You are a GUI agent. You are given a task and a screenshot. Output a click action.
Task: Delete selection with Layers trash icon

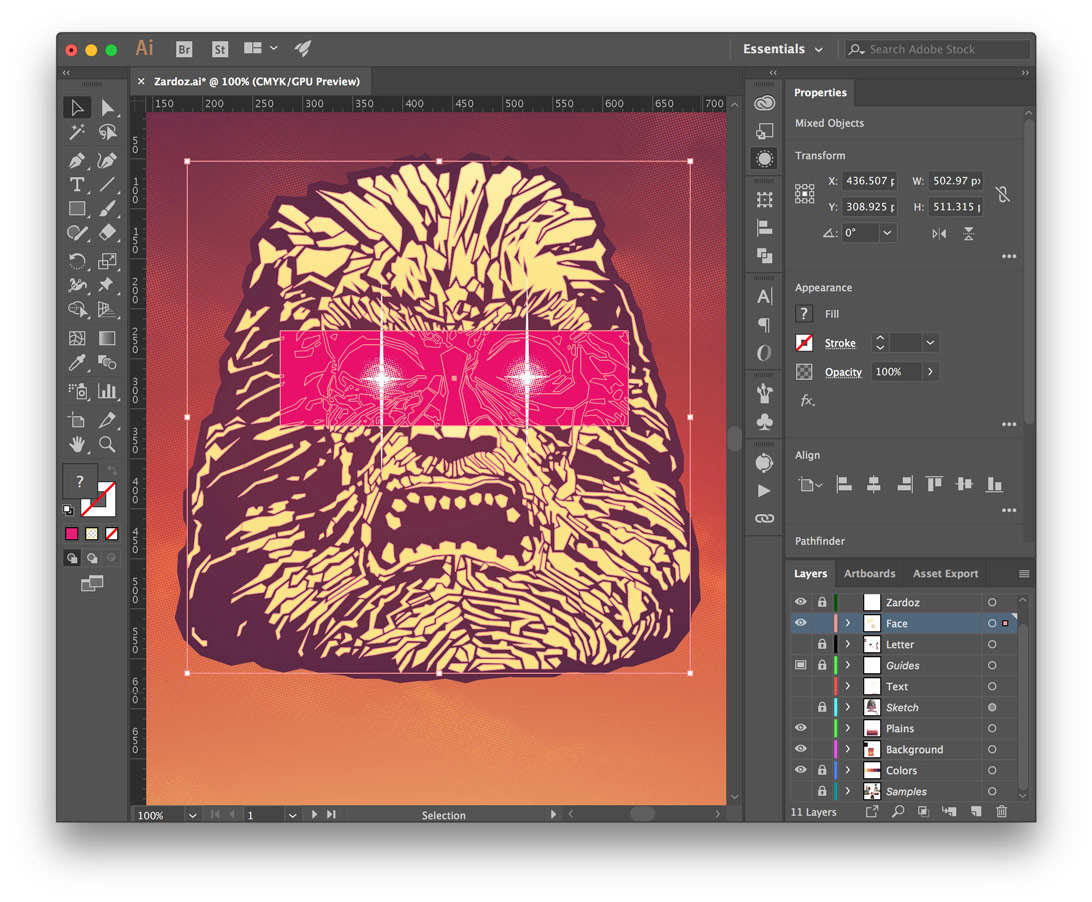[x=1001, y=811]
